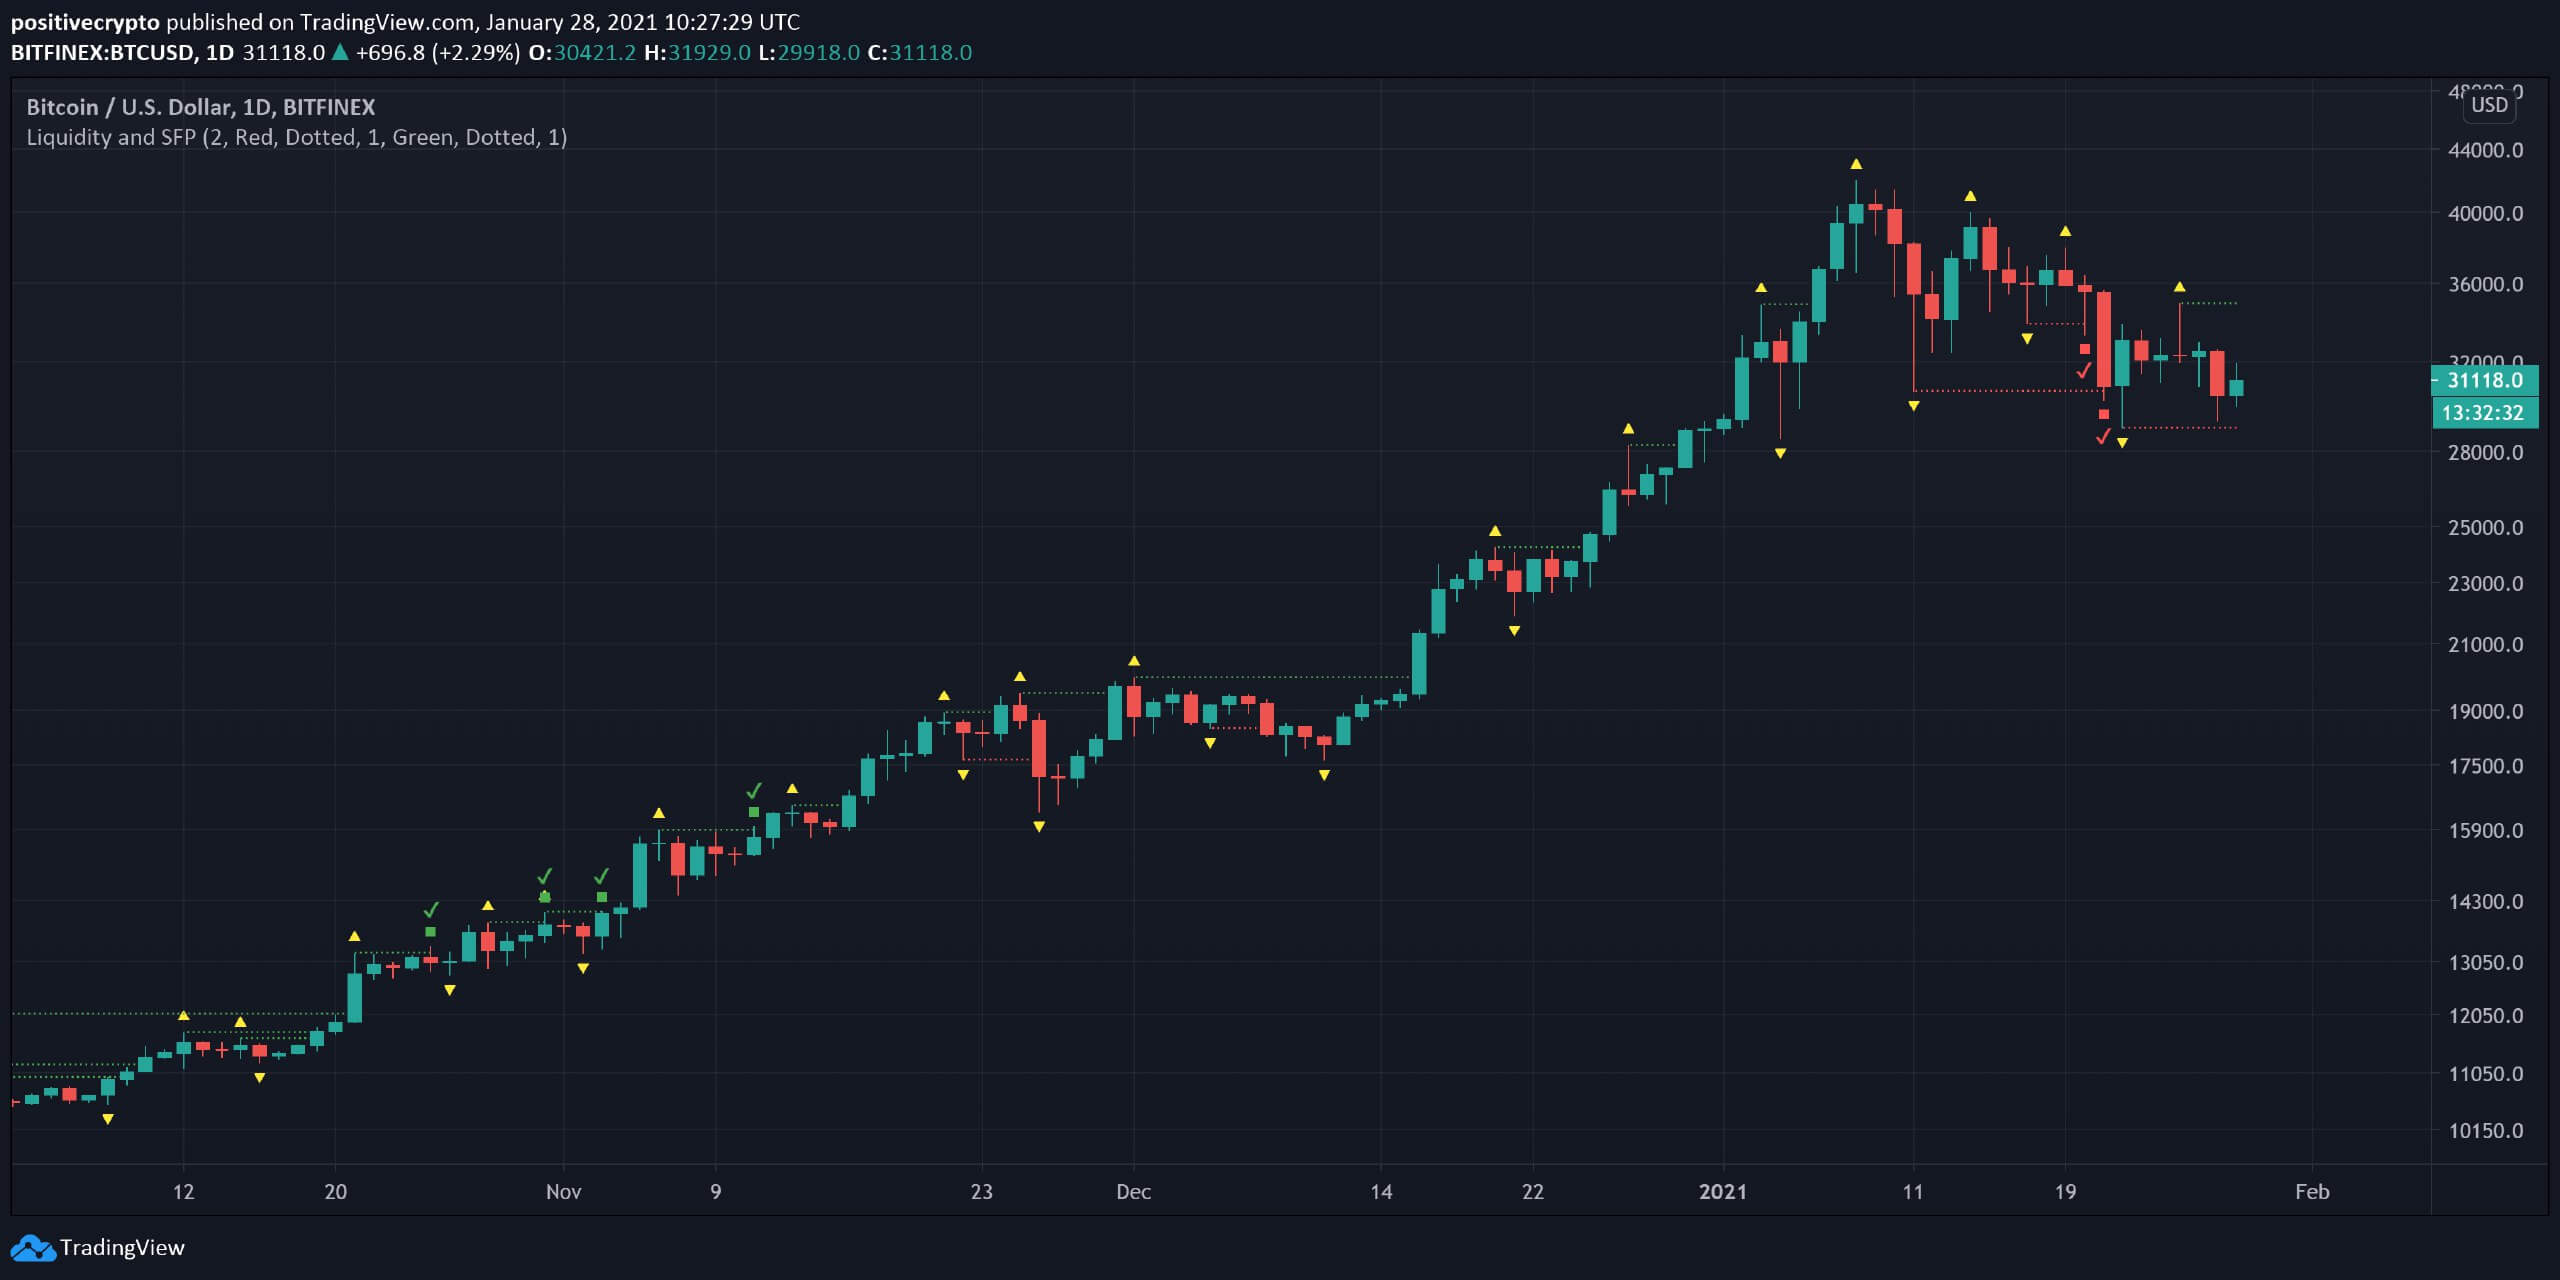This screenshot has width=2560, height=1280.
Task: Click the rightmost yellow up-triangle marker
Action: tap(2179, 287)
